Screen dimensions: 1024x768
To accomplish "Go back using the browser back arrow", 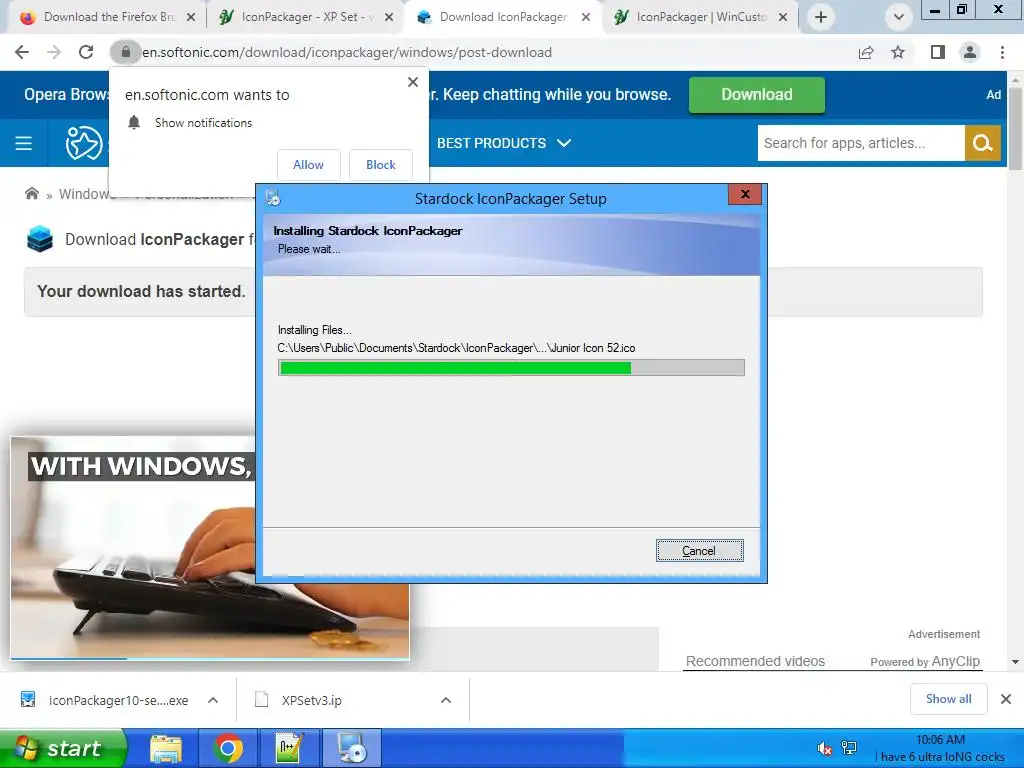I will 22,52.
